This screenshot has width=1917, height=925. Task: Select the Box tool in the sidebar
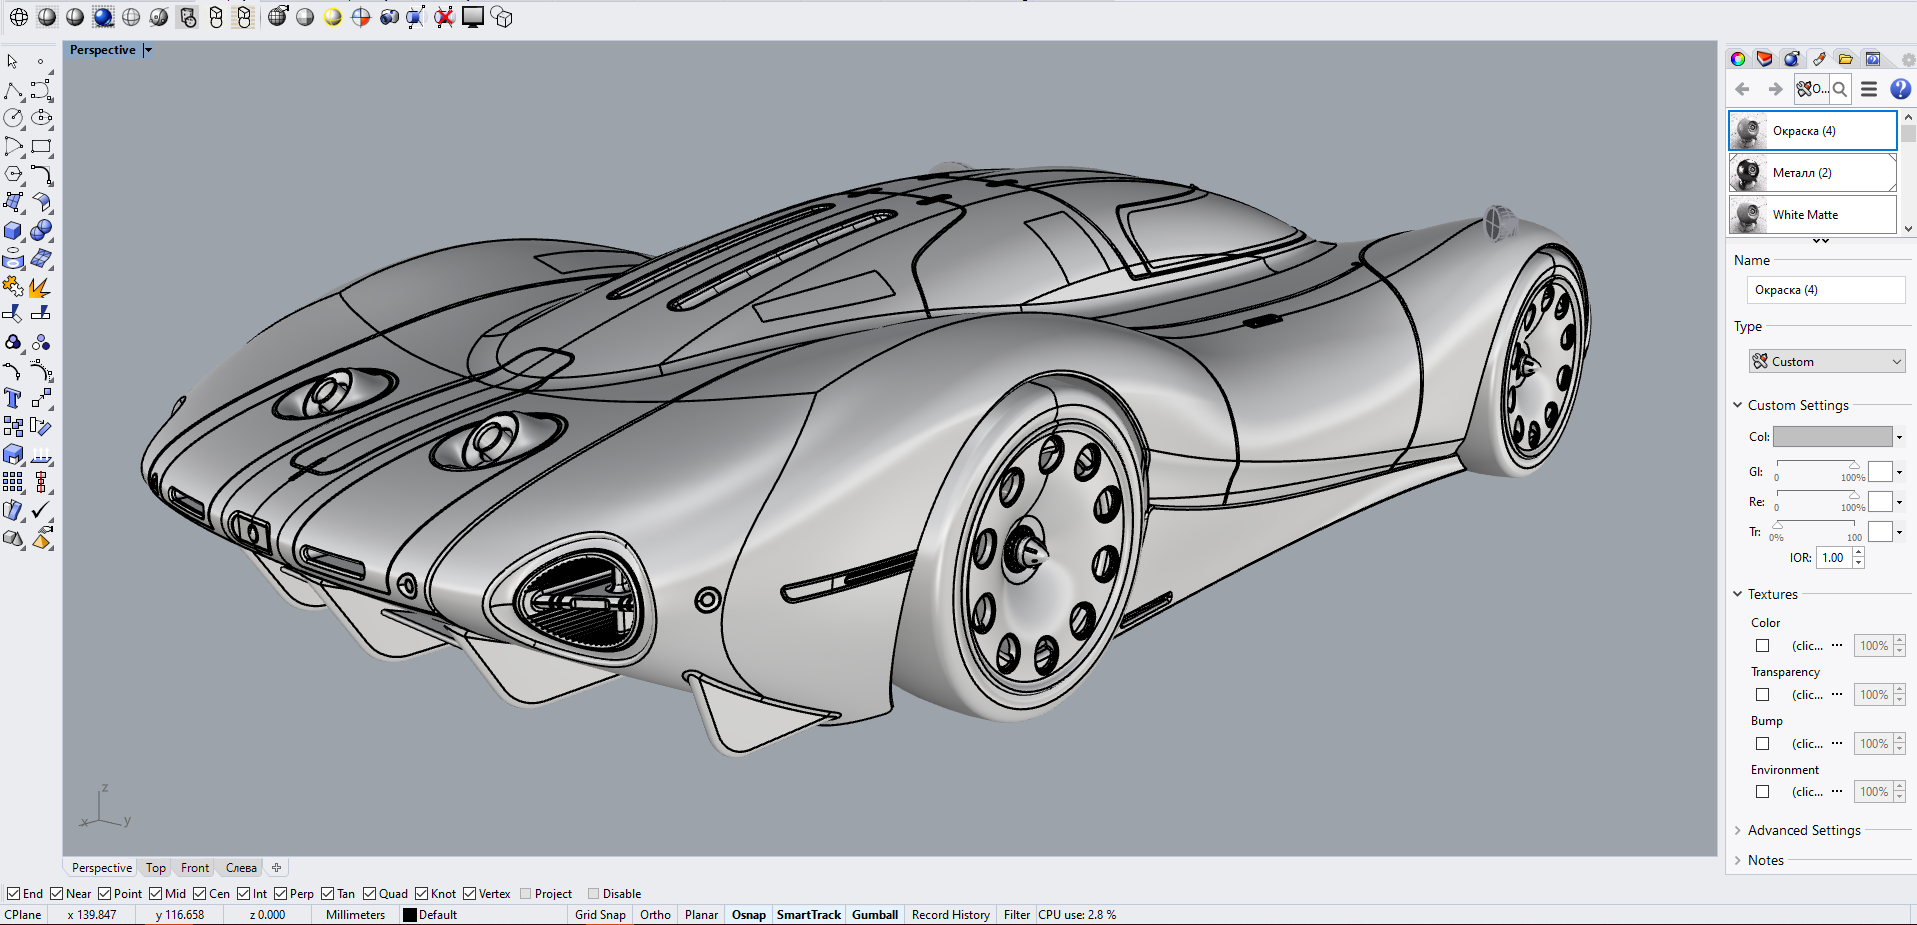[x=14, y=230]
